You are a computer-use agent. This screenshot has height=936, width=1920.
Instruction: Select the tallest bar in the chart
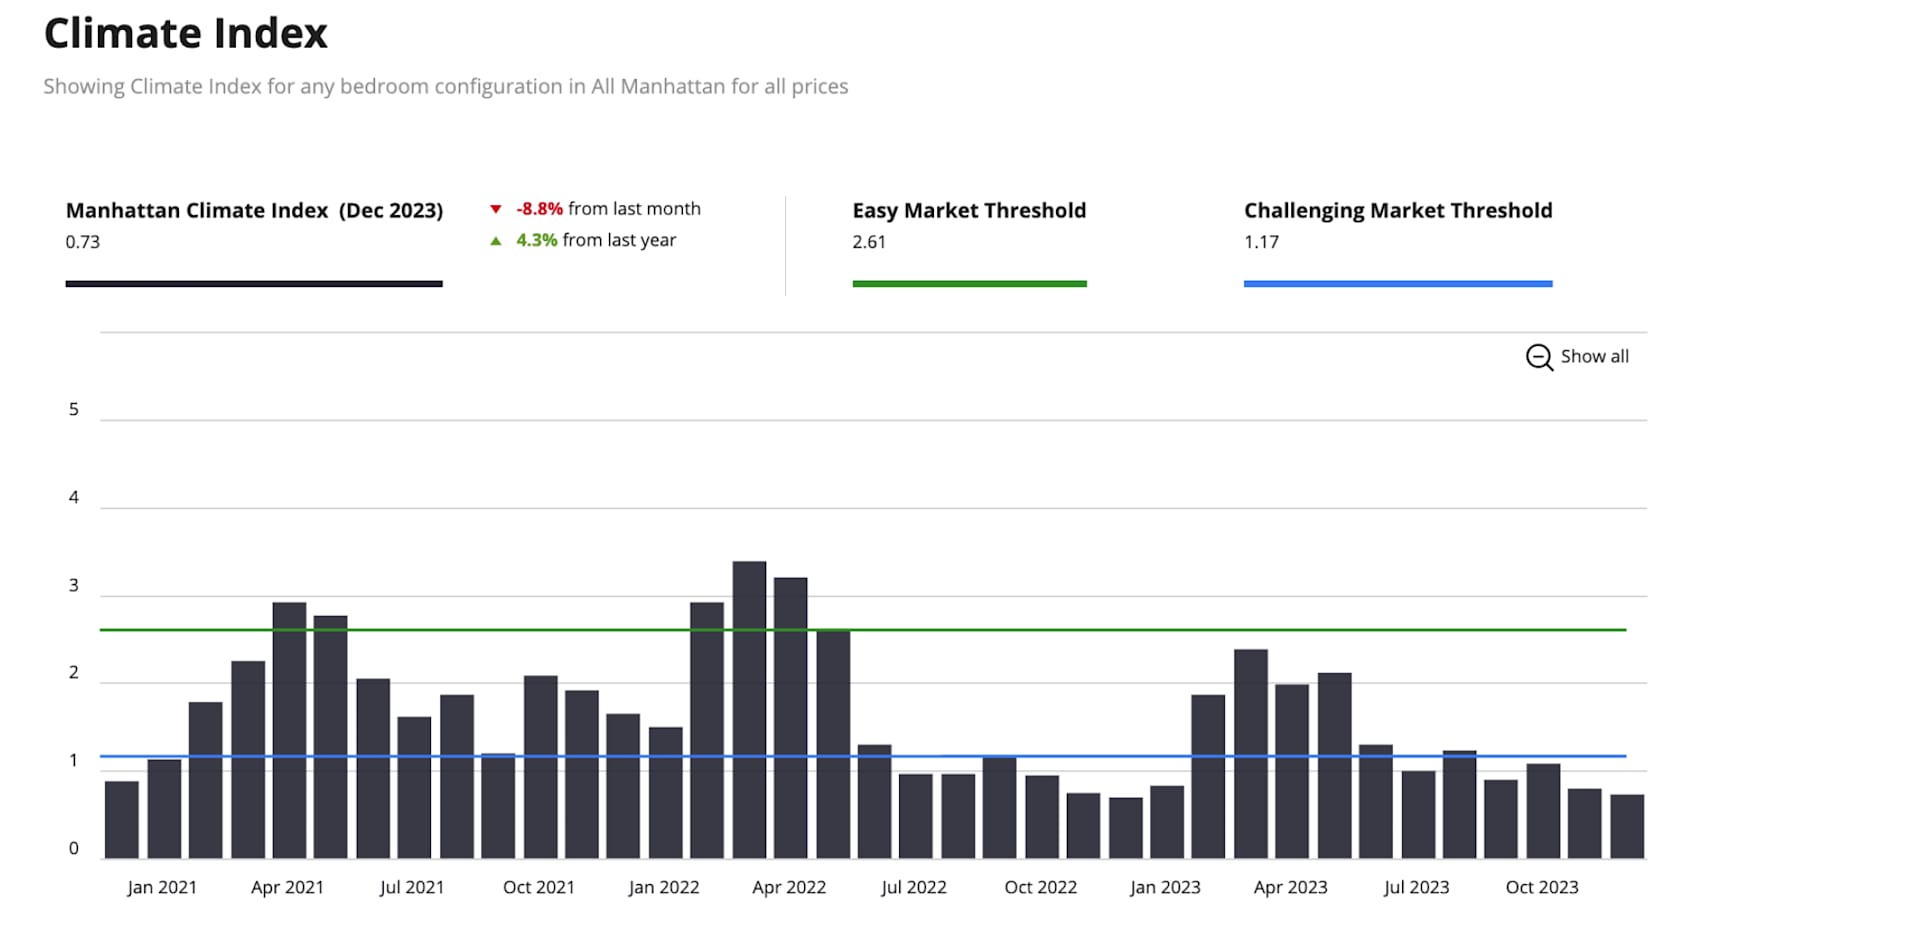(749, 710)
